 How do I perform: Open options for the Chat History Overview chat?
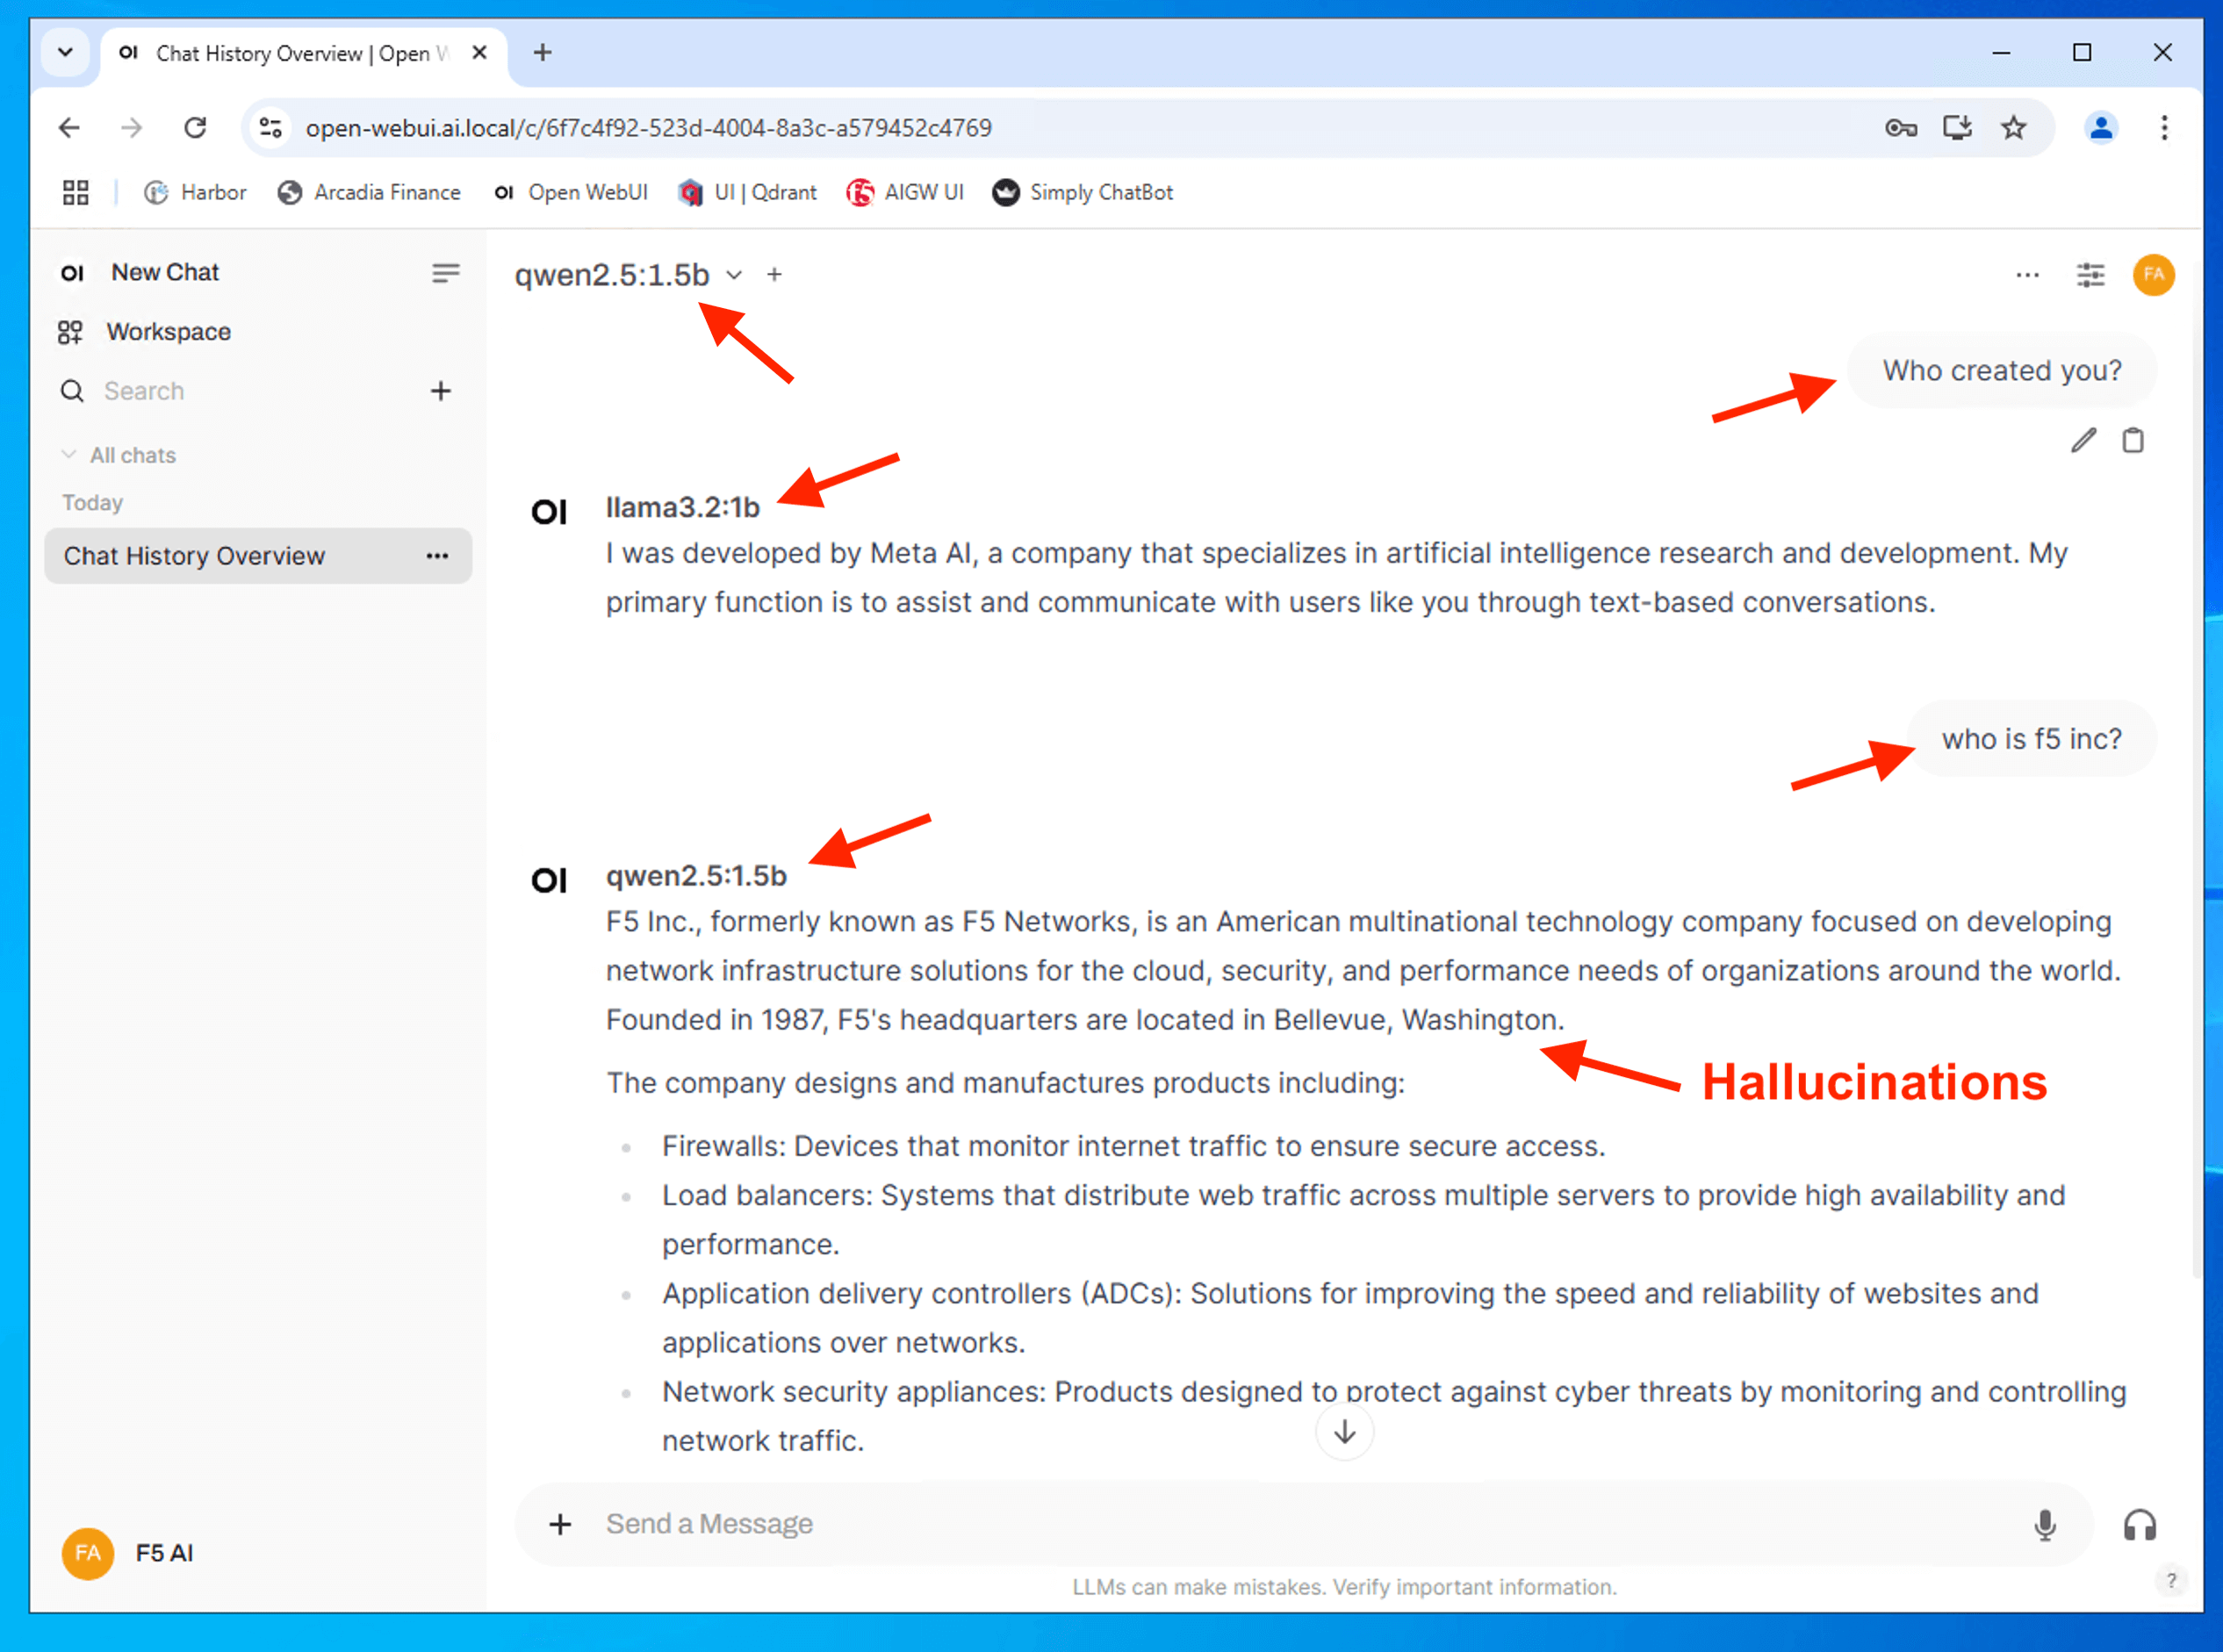pyautogui.click(x=437, y=556)
